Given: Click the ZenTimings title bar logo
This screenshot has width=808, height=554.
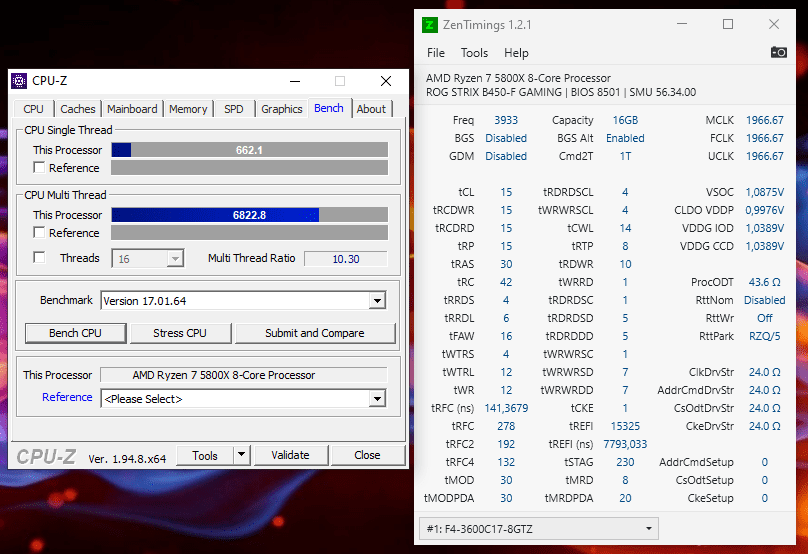Looking at the screenshot, I should pyautogui.click(x=430, y=25).
